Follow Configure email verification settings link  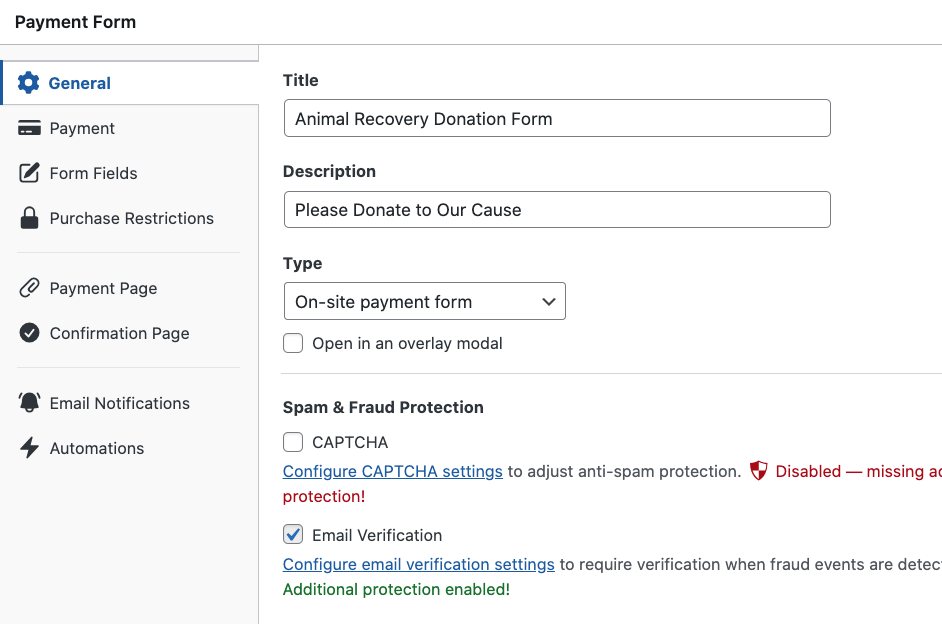point(418,564)
